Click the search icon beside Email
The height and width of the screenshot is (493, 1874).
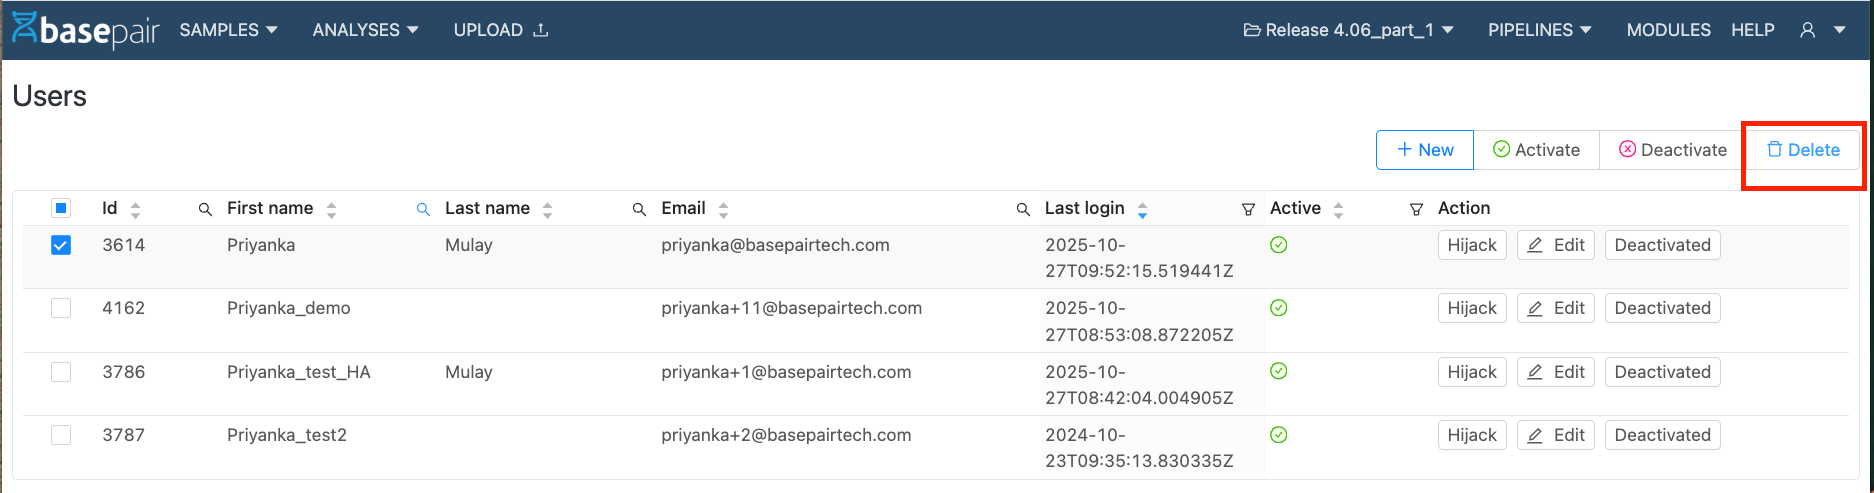[639, 209]
